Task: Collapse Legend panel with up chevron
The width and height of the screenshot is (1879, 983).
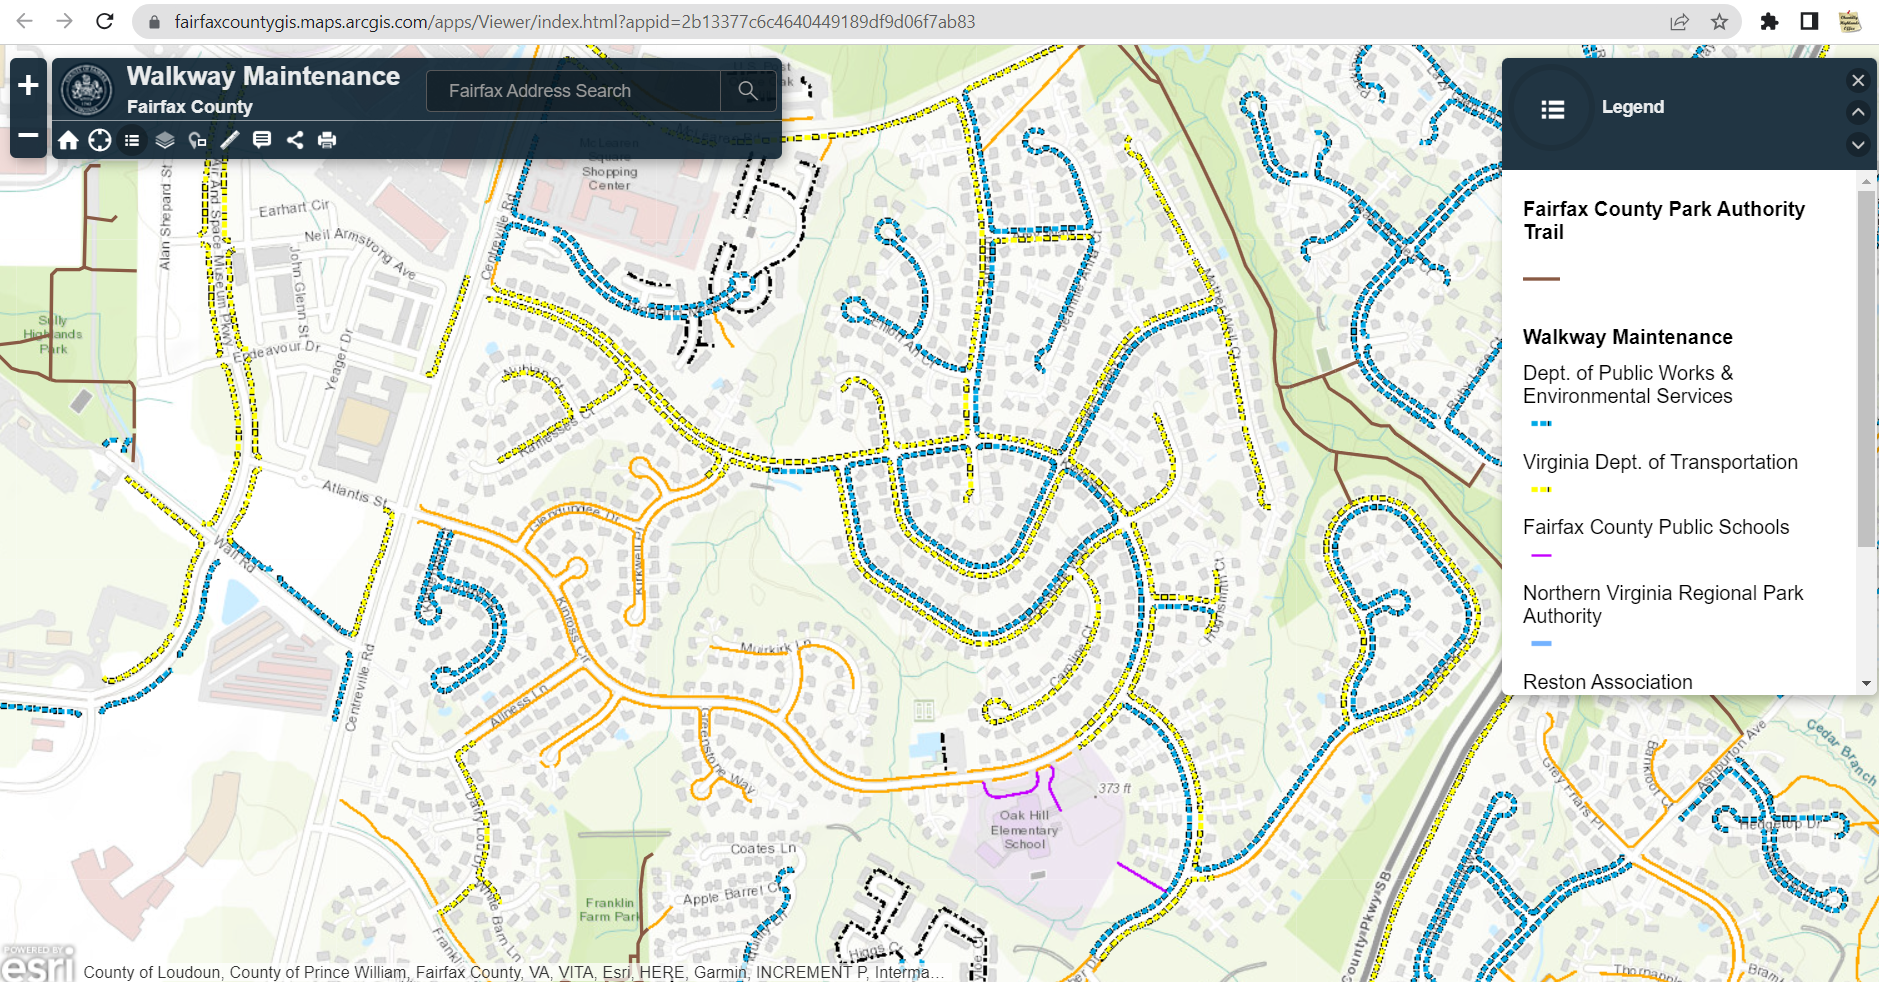Action: 1858,112
